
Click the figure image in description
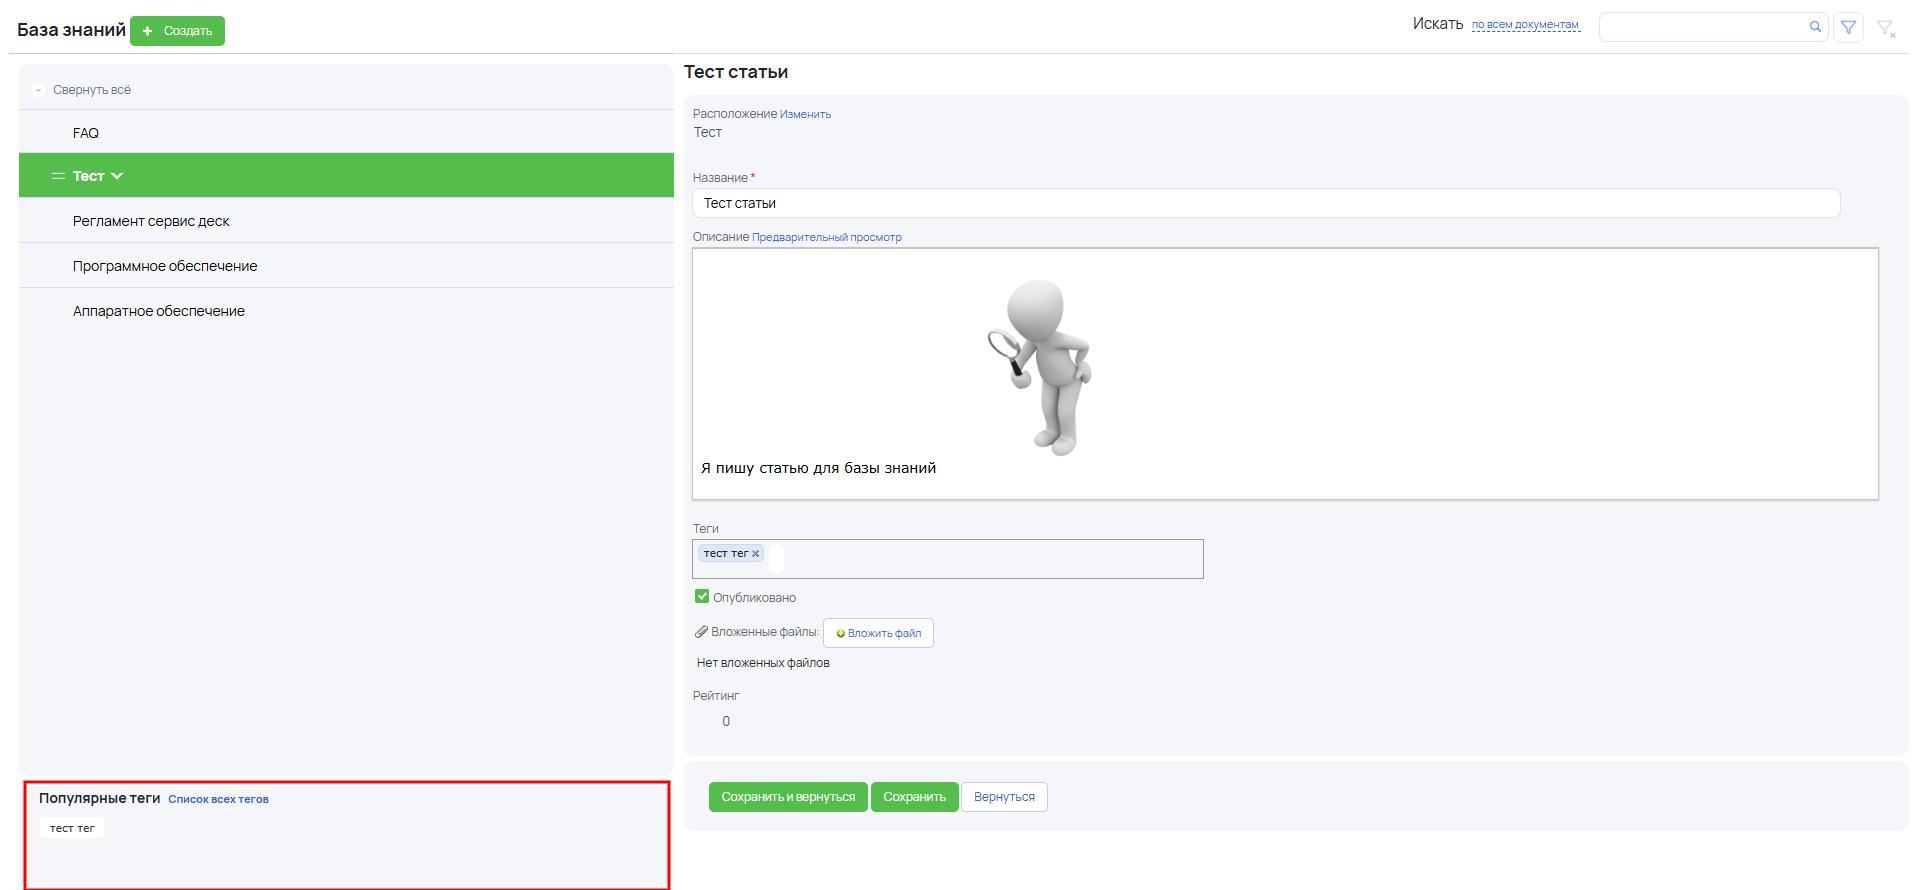(1040, 367)
